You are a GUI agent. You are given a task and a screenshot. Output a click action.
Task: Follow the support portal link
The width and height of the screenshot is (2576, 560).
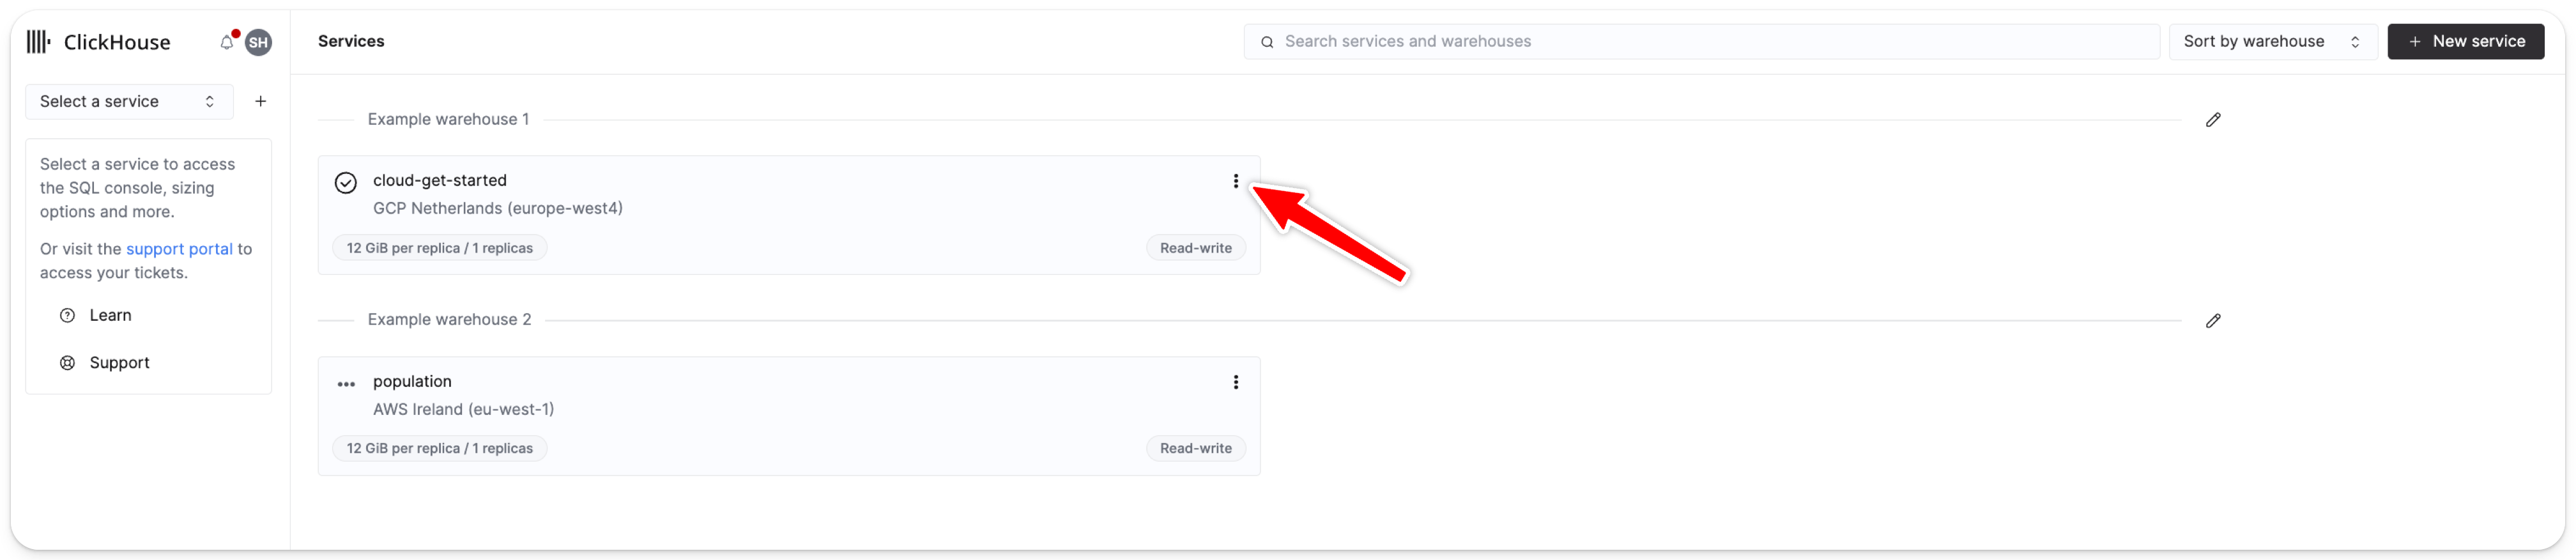[179, 249]
